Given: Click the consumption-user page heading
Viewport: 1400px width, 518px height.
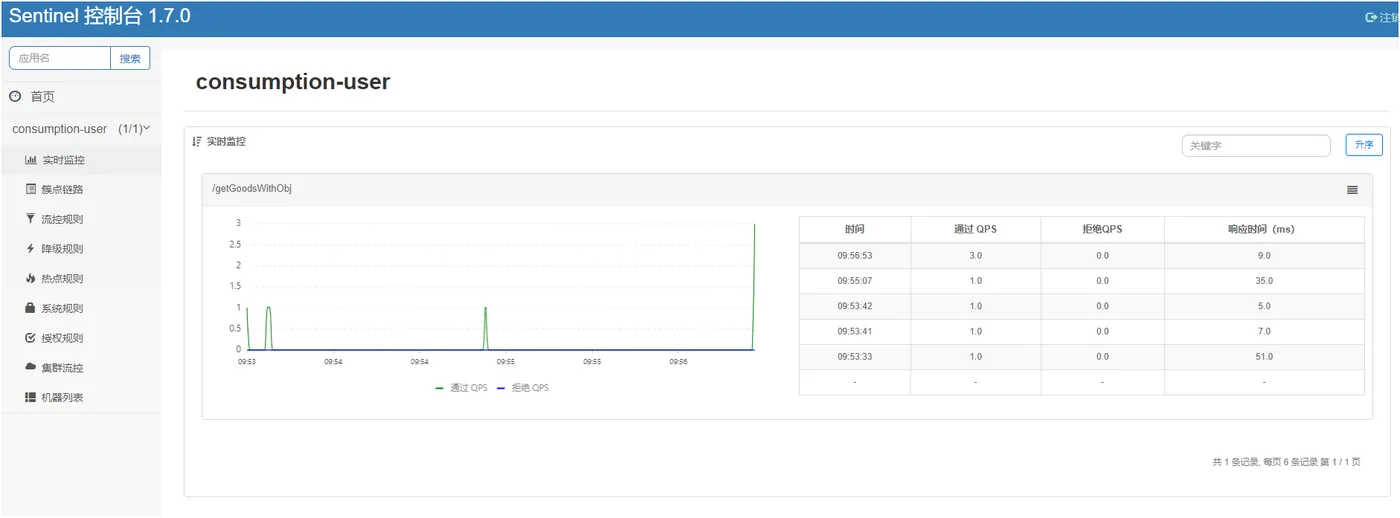Looking at the screenshot, I should (x=293, y=82).
